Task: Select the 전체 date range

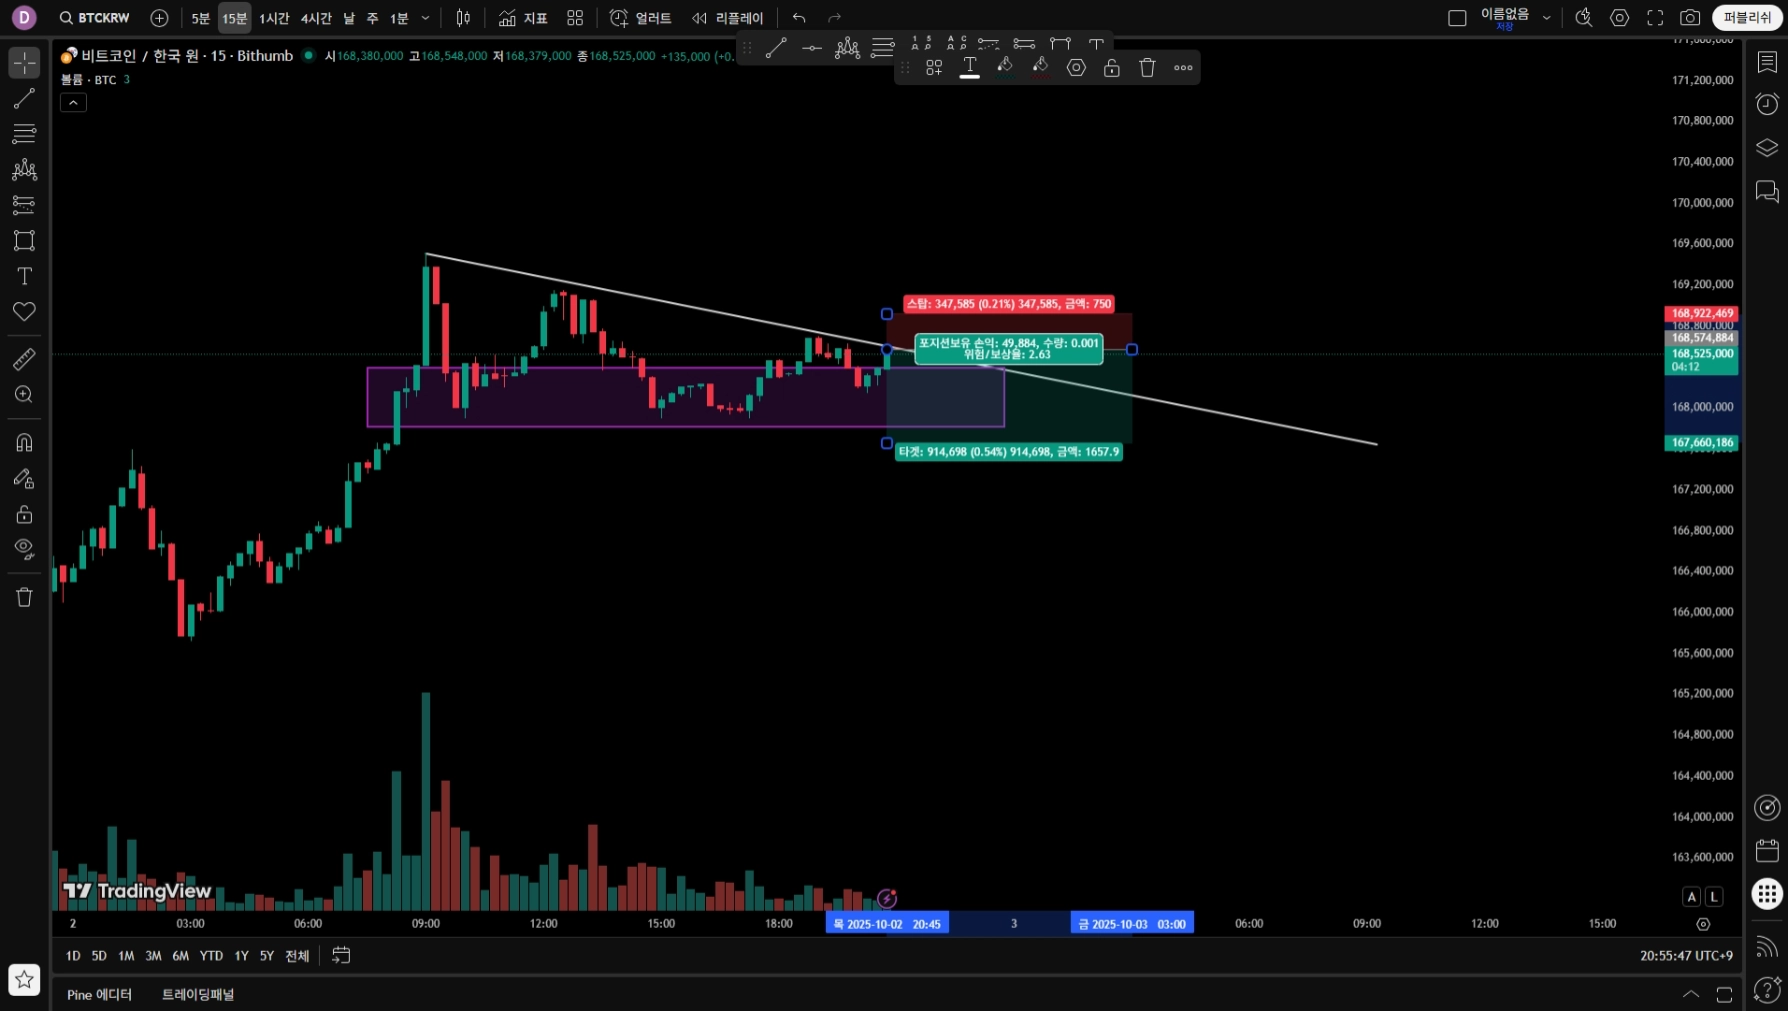Action: click(297, 956)
